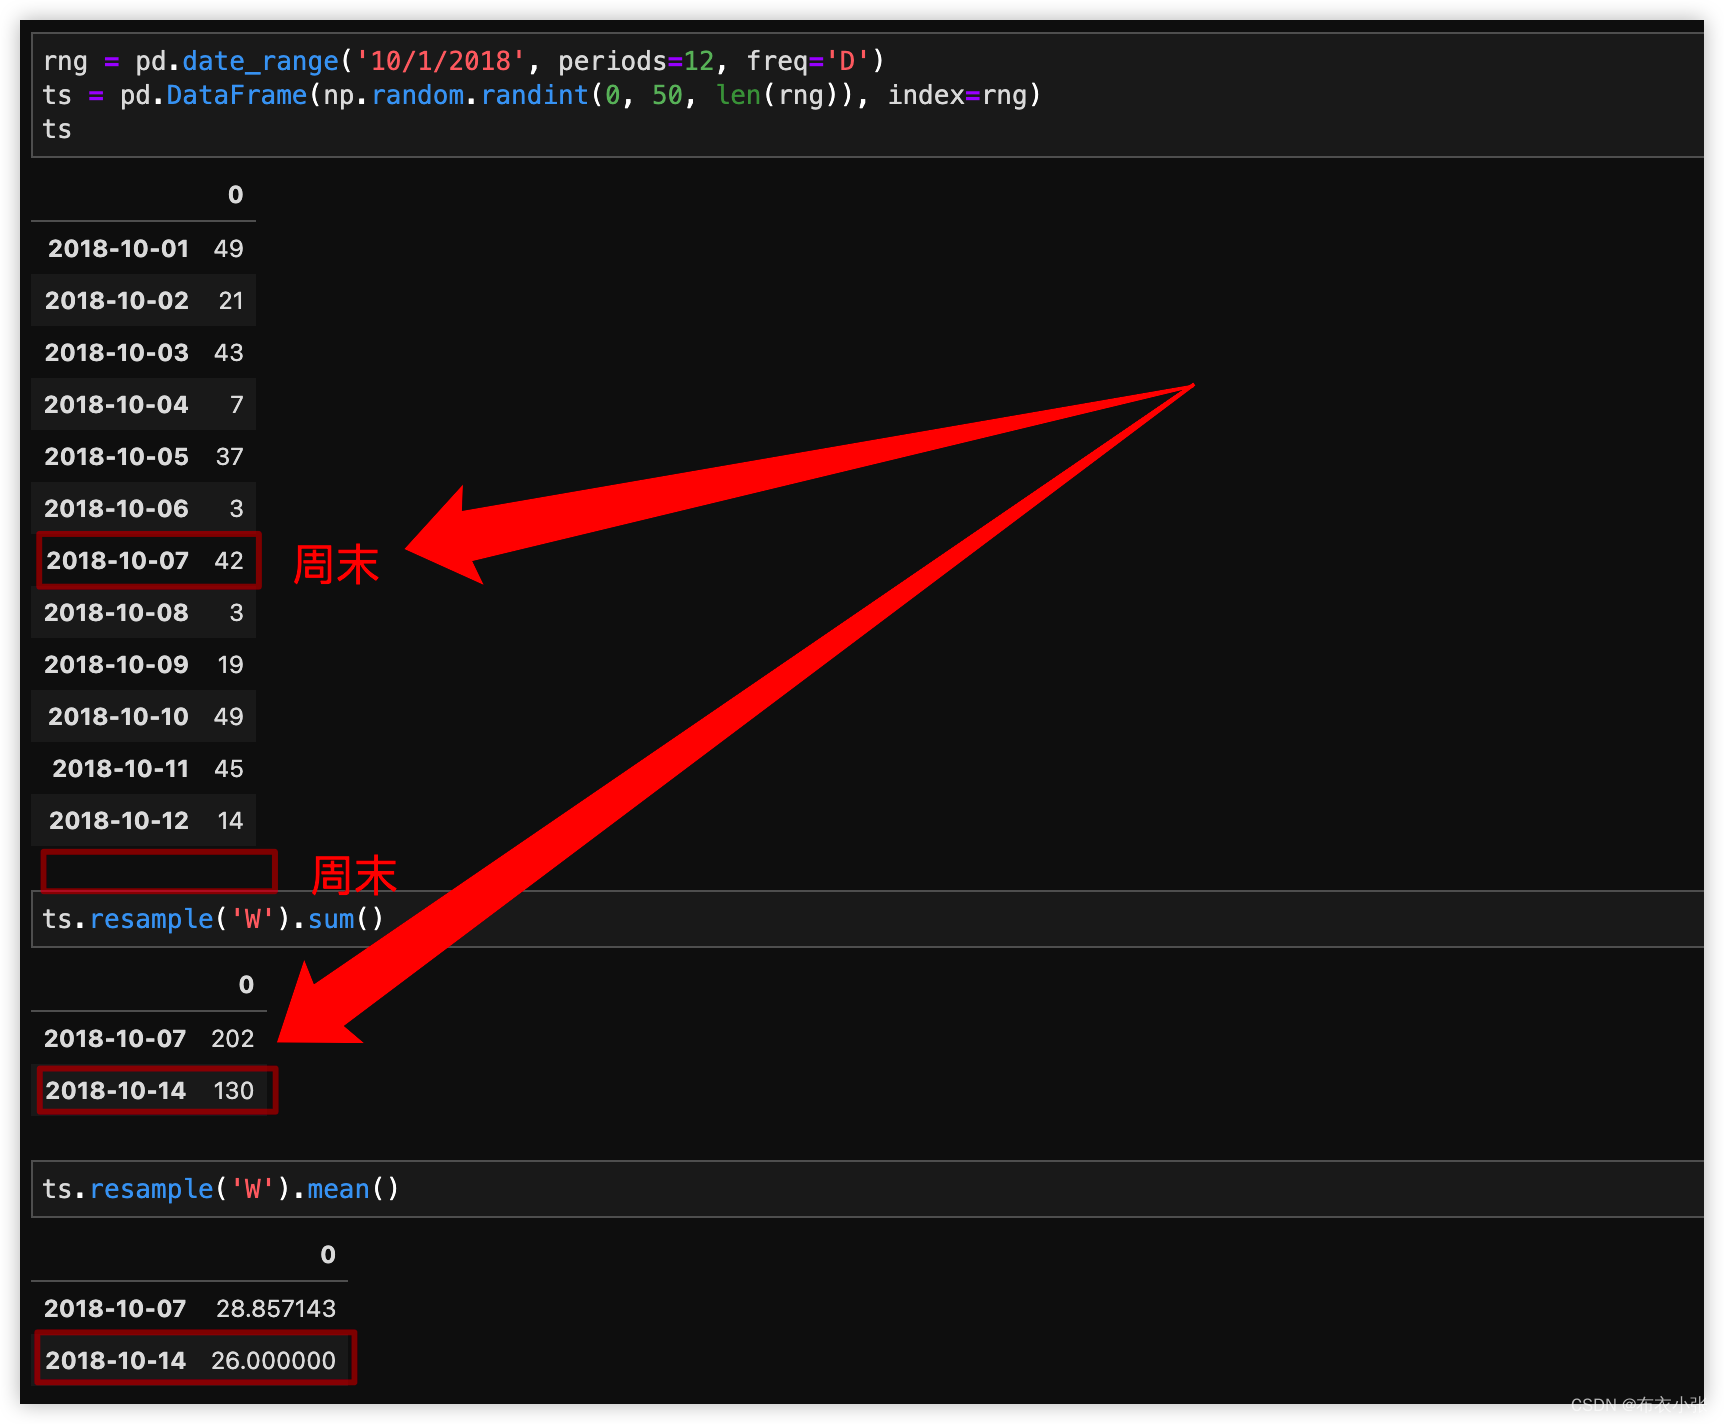Click the ts.resample('W').sum() code cell

(x=868, y=919)
